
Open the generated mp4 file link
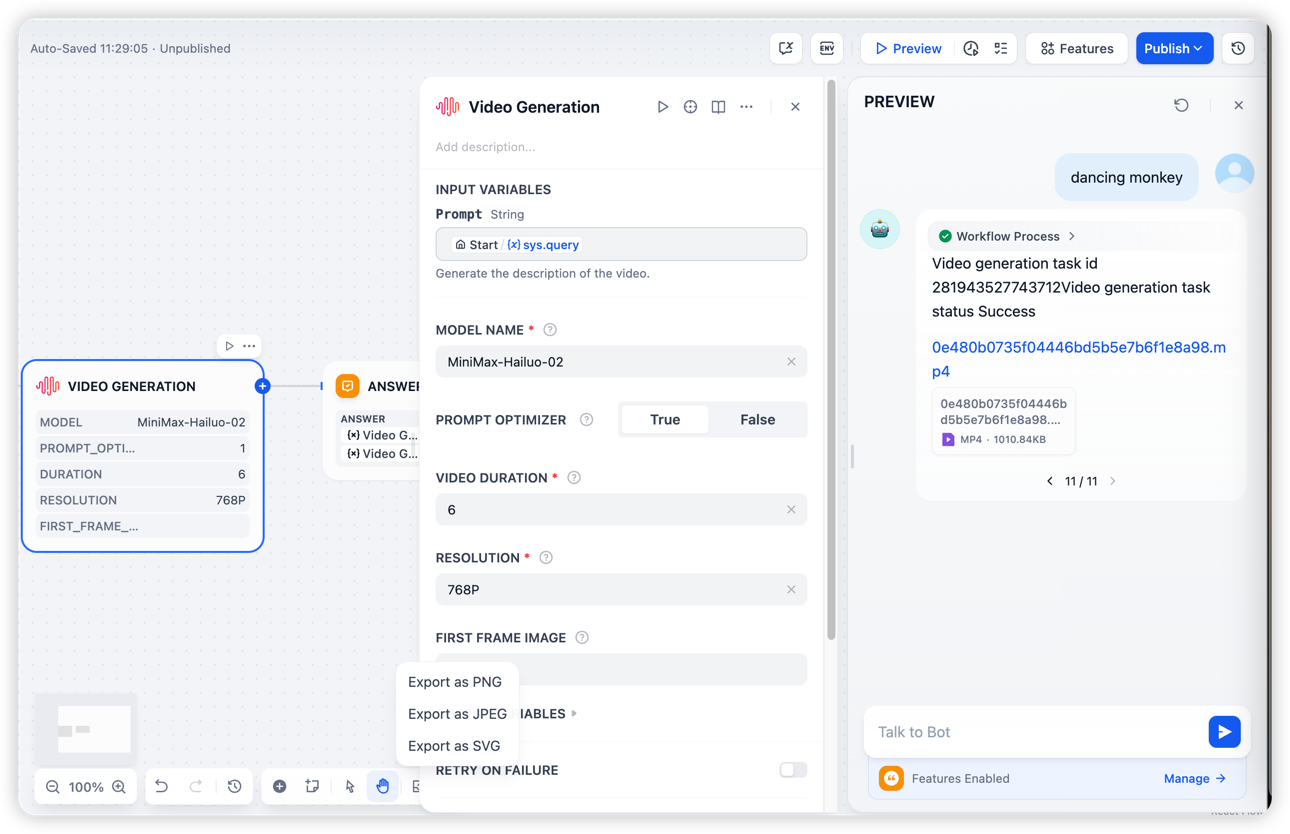pos(1078,358)
